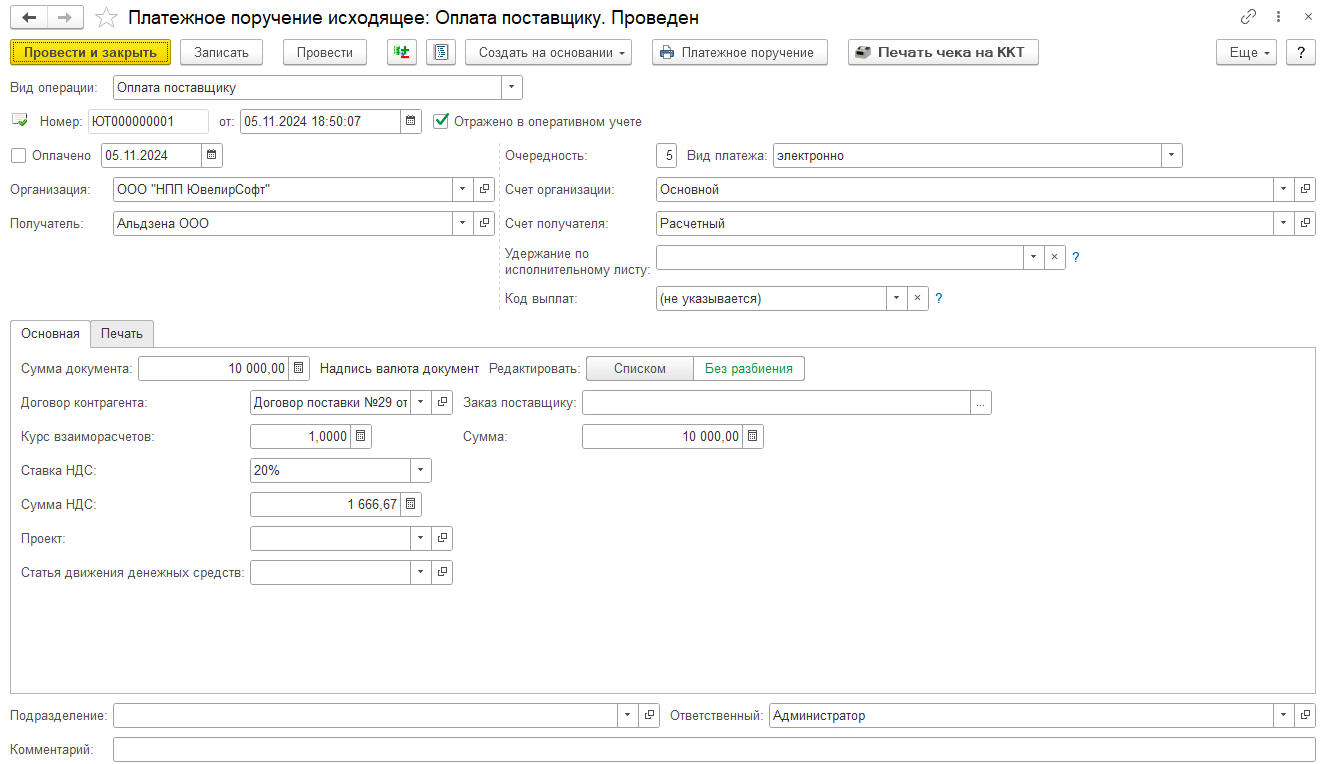1320x764 pixels.
Task: Select the Основная tab
Action: (x=50, y=334)
